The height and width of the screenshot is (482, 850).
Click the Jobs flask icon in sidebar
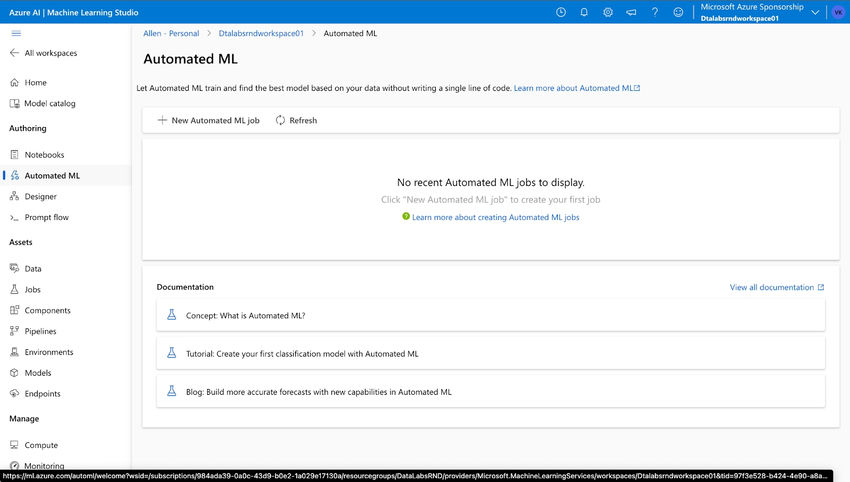(14, 290)
